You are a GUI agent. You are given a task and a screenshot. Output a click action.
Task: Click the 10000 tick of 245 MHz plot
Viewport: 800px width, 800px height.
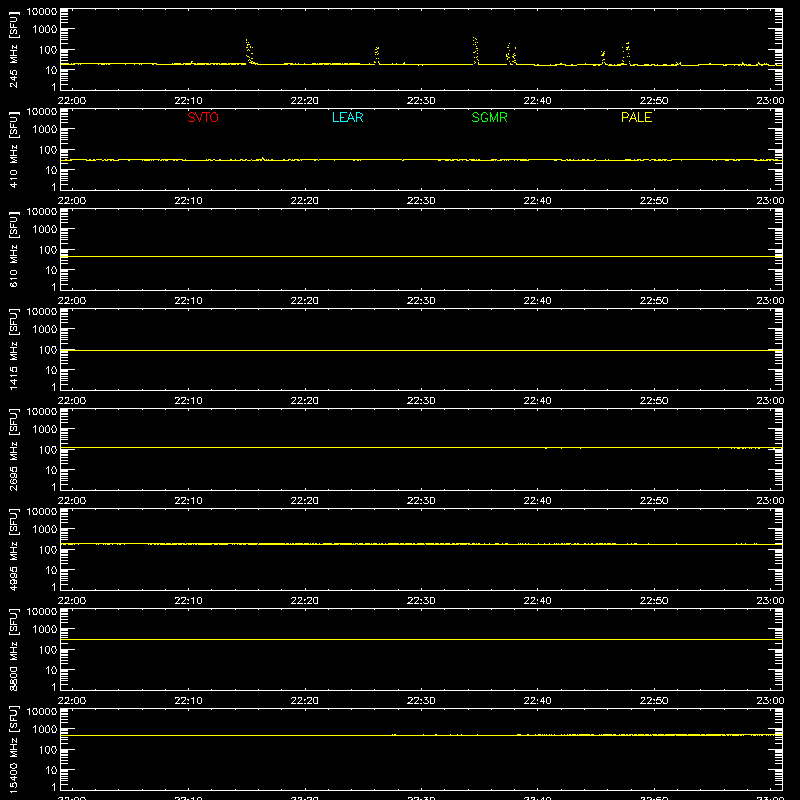point(42,12)
